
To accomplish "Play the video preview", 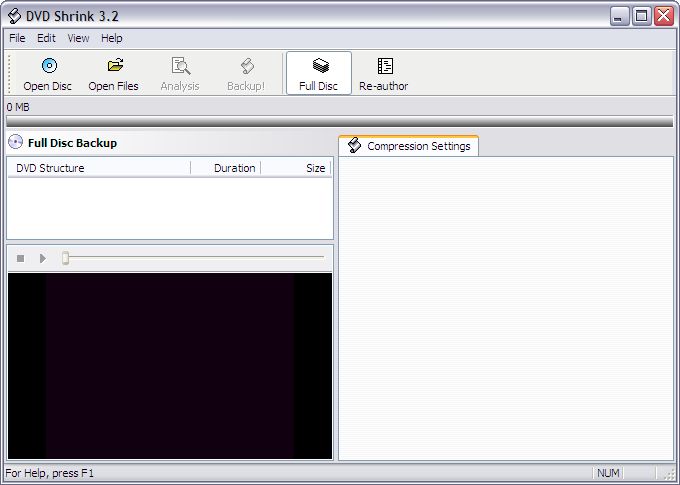I will (42, 259).
